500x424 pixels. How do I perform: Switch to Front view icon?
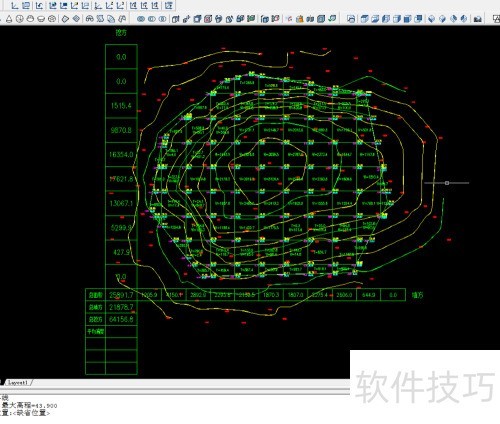407,19
